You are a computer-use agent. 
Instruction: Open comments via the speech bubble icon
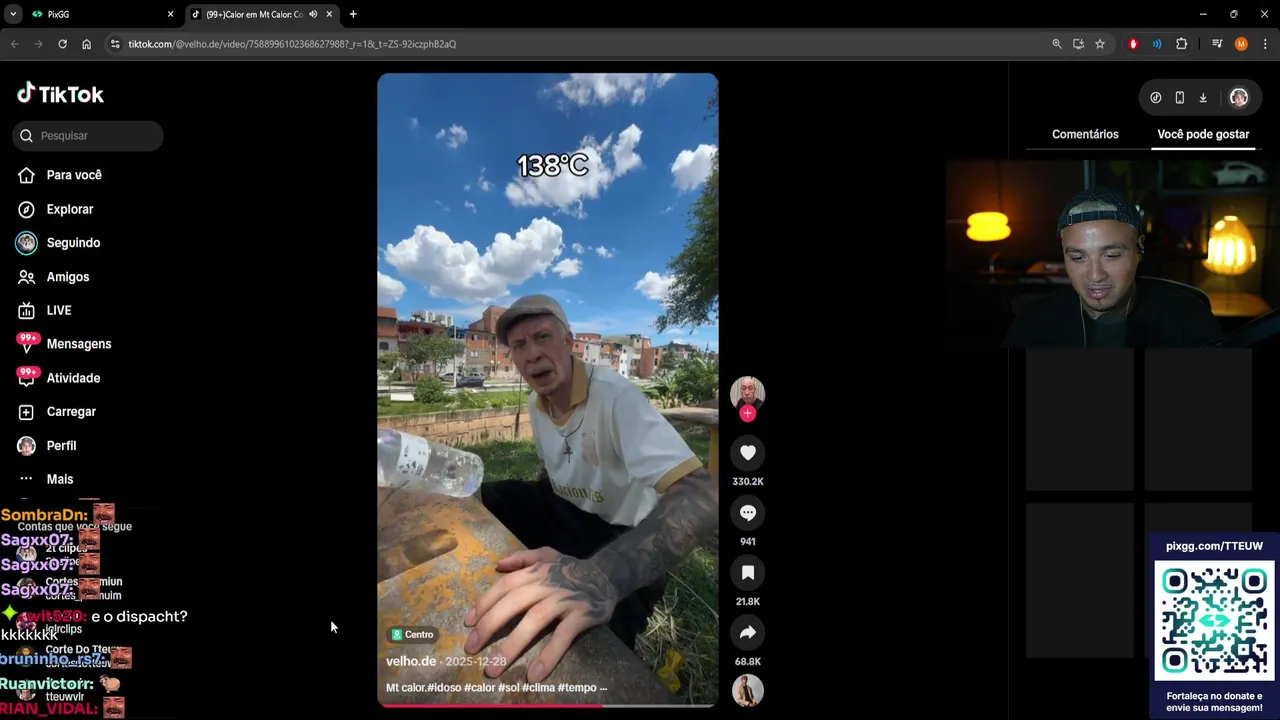(x=747, y=513)
